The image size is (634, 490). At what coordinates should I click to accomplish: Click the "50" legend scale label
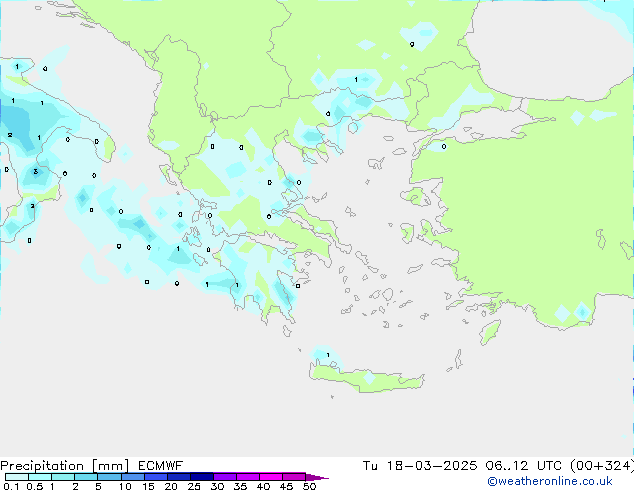(x=309, y=486)
